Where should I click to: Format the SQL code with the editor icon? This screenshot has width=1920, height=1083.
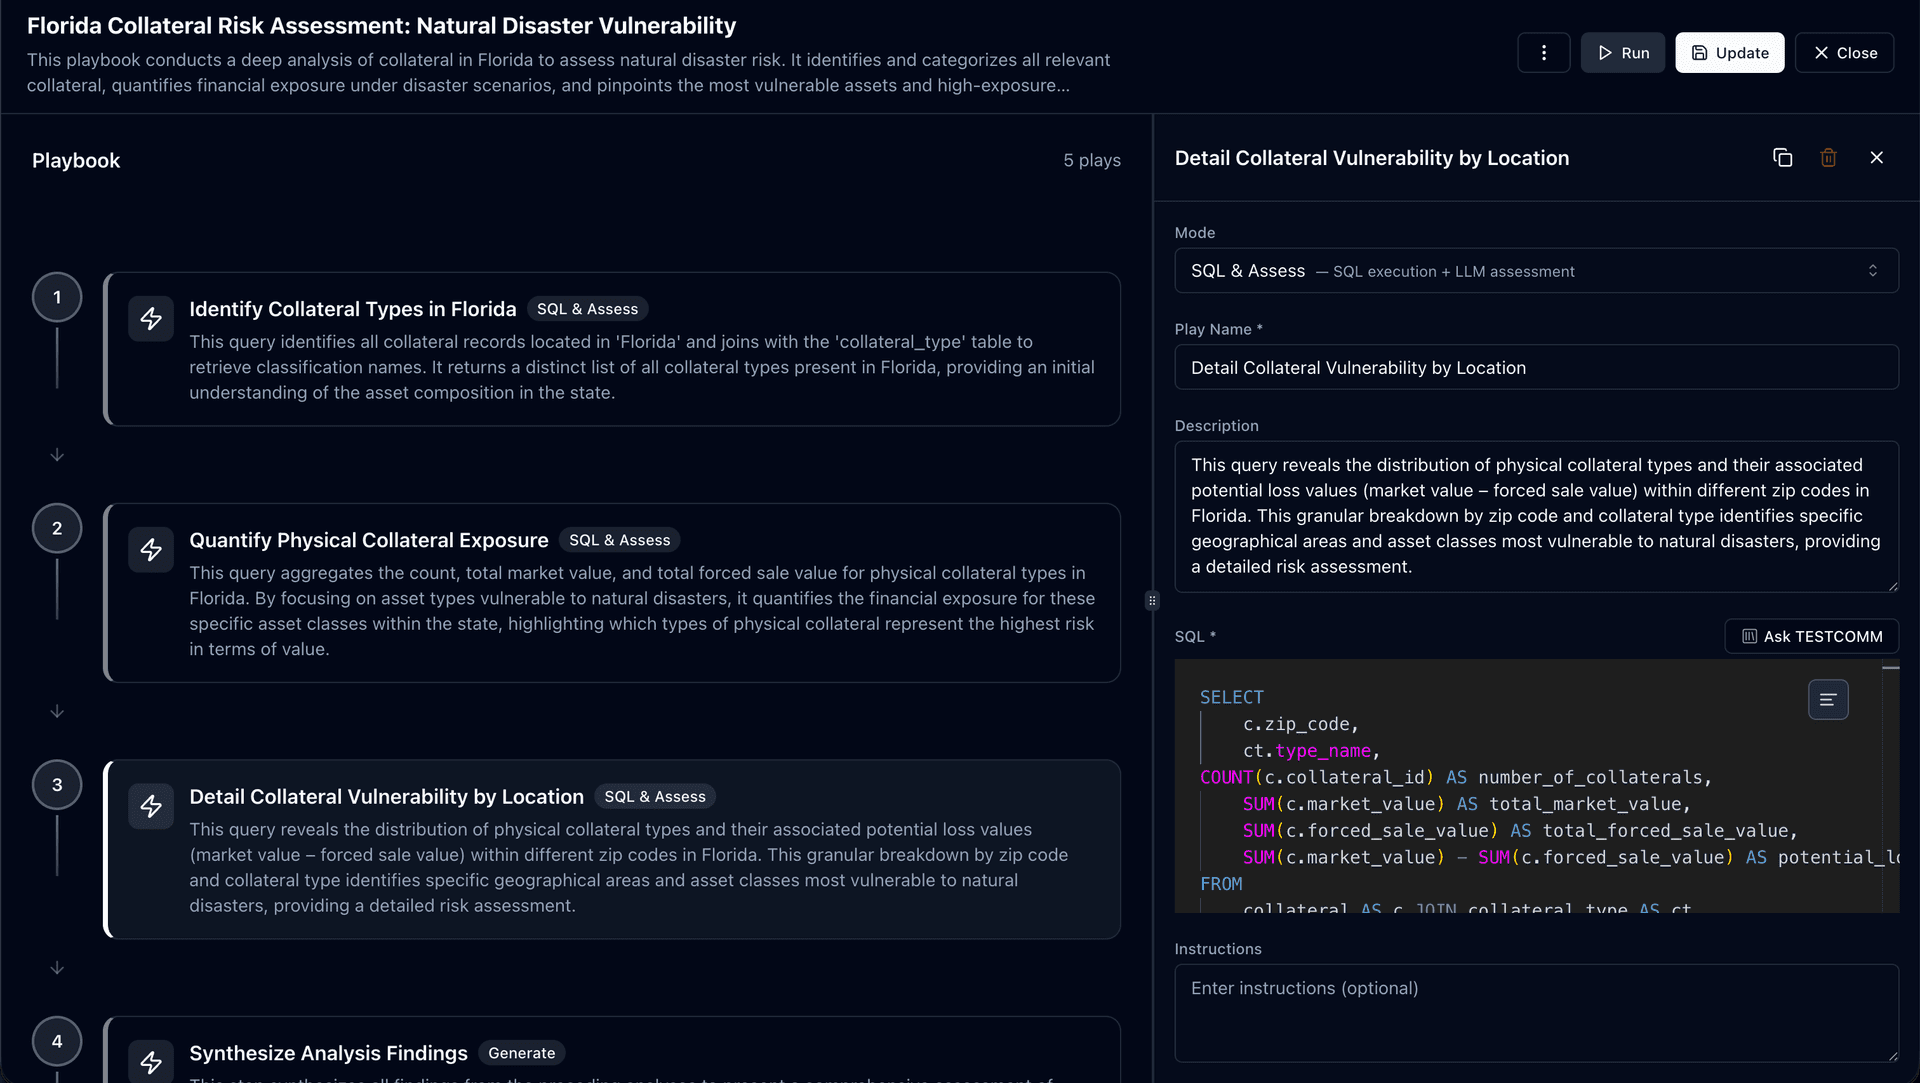coord(1828,699)
